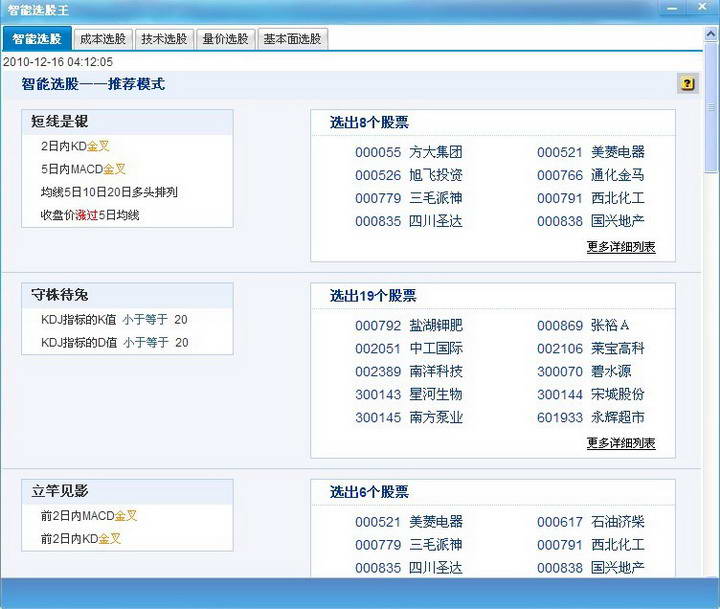Select the 守株待兔 strategy header
This screenshot has height=609, width=720.
point(60,295)
